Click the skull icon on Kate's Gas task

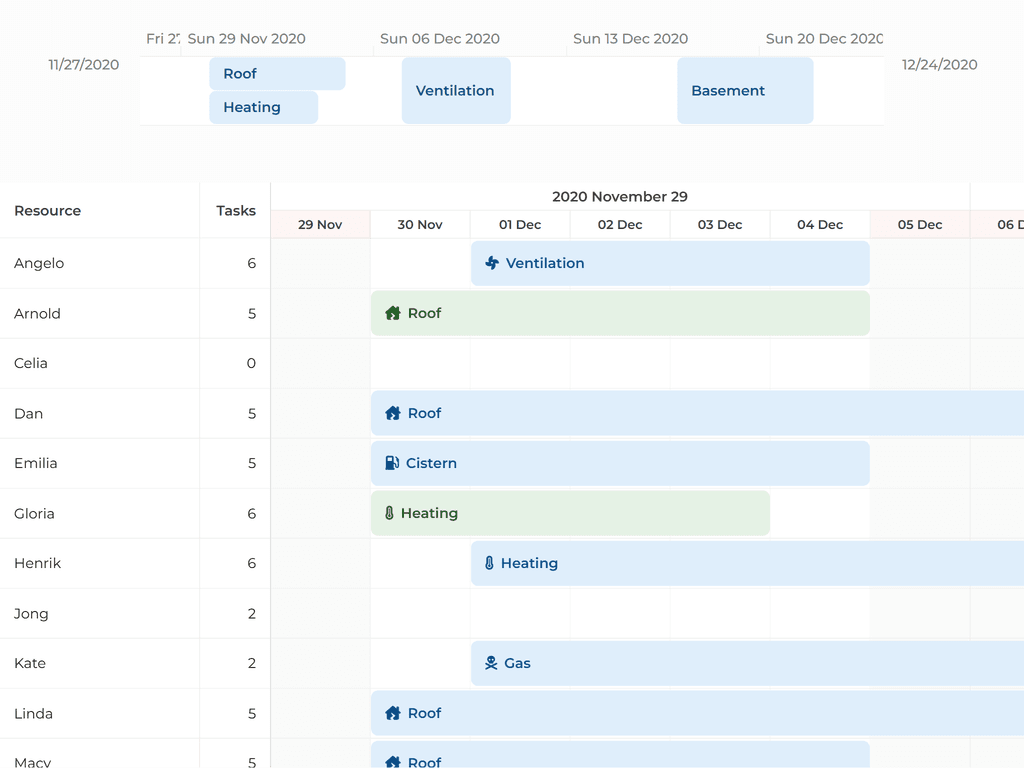tap(491, 663)
